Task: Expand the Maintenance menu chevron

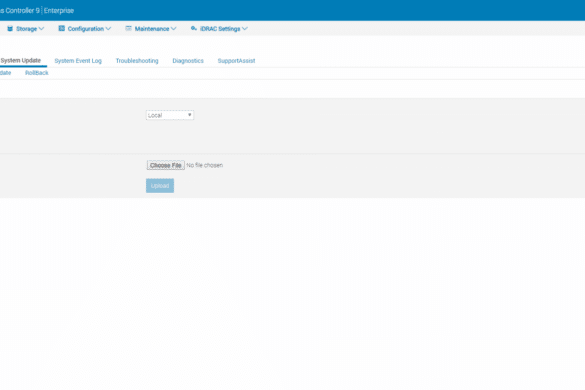Action: (173, 28)
